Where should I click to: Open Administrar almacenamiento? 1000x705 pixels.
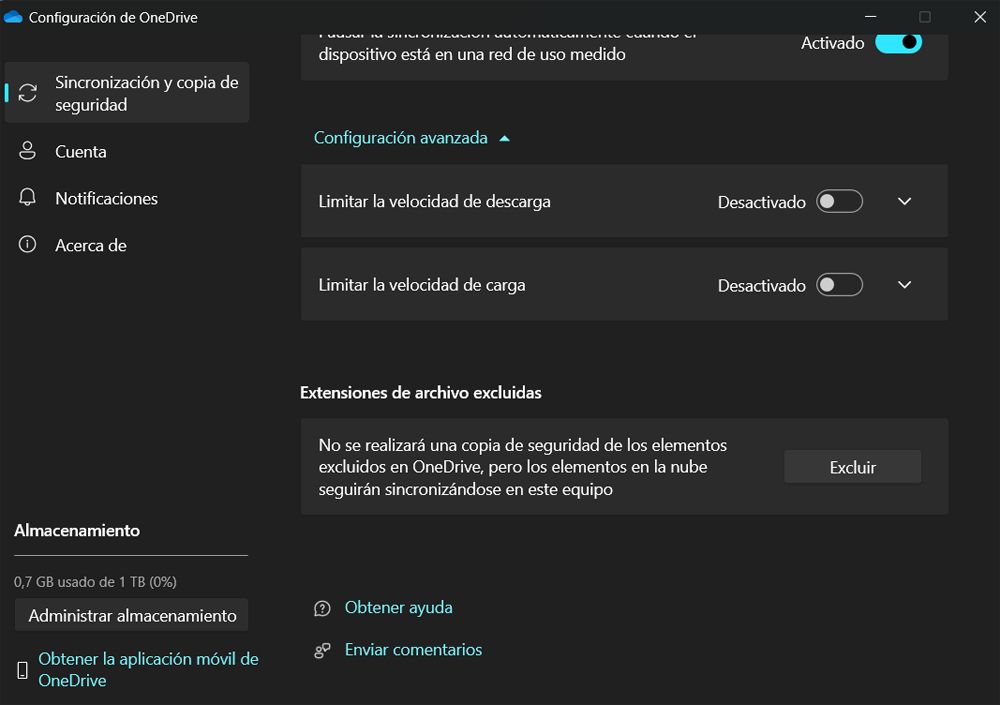(131, 615)
